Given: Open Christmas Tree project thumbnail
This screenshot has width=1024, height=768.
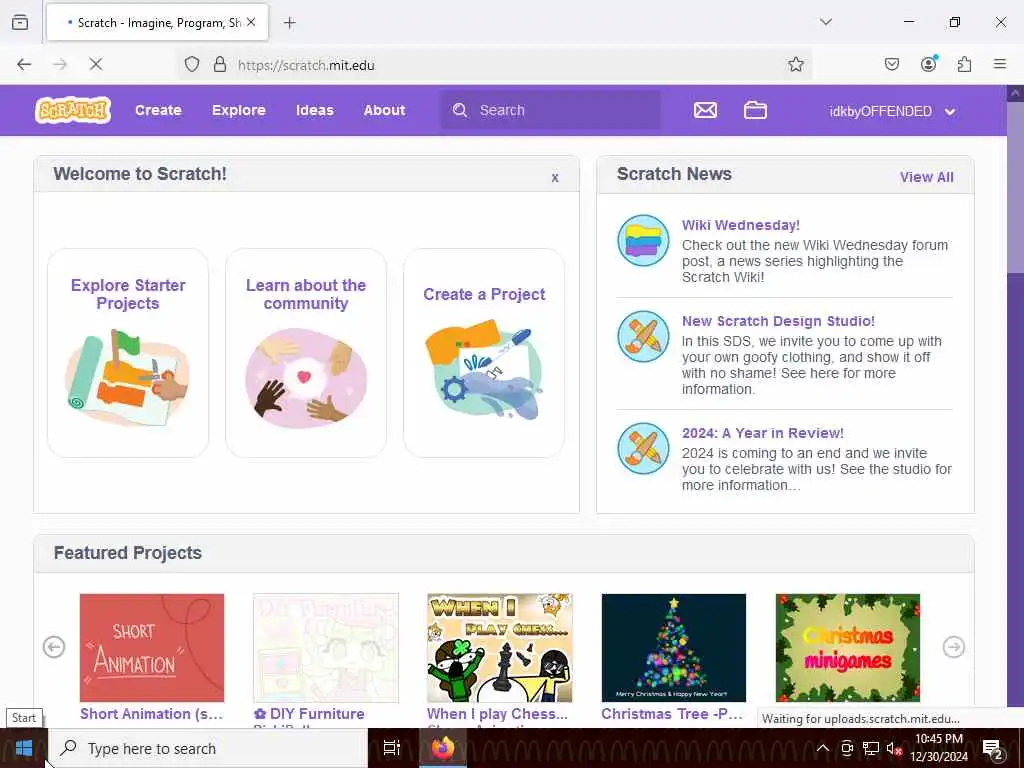Looking at the screenshot, I should click(673, 648).
